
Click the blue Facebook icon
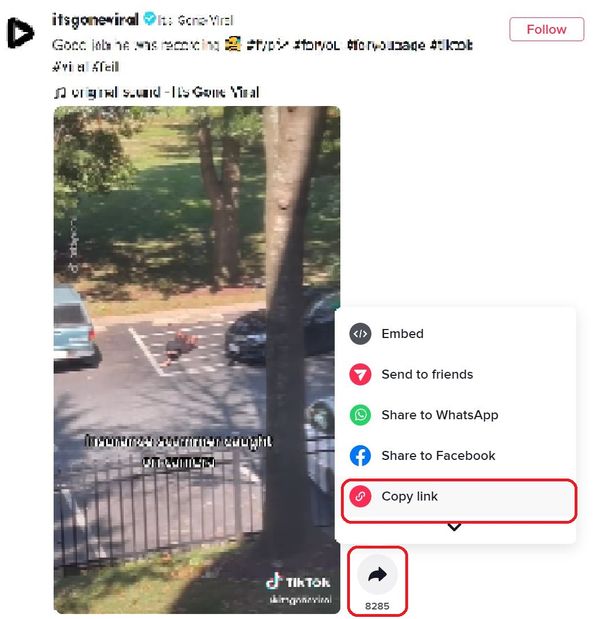click(360, 456)
